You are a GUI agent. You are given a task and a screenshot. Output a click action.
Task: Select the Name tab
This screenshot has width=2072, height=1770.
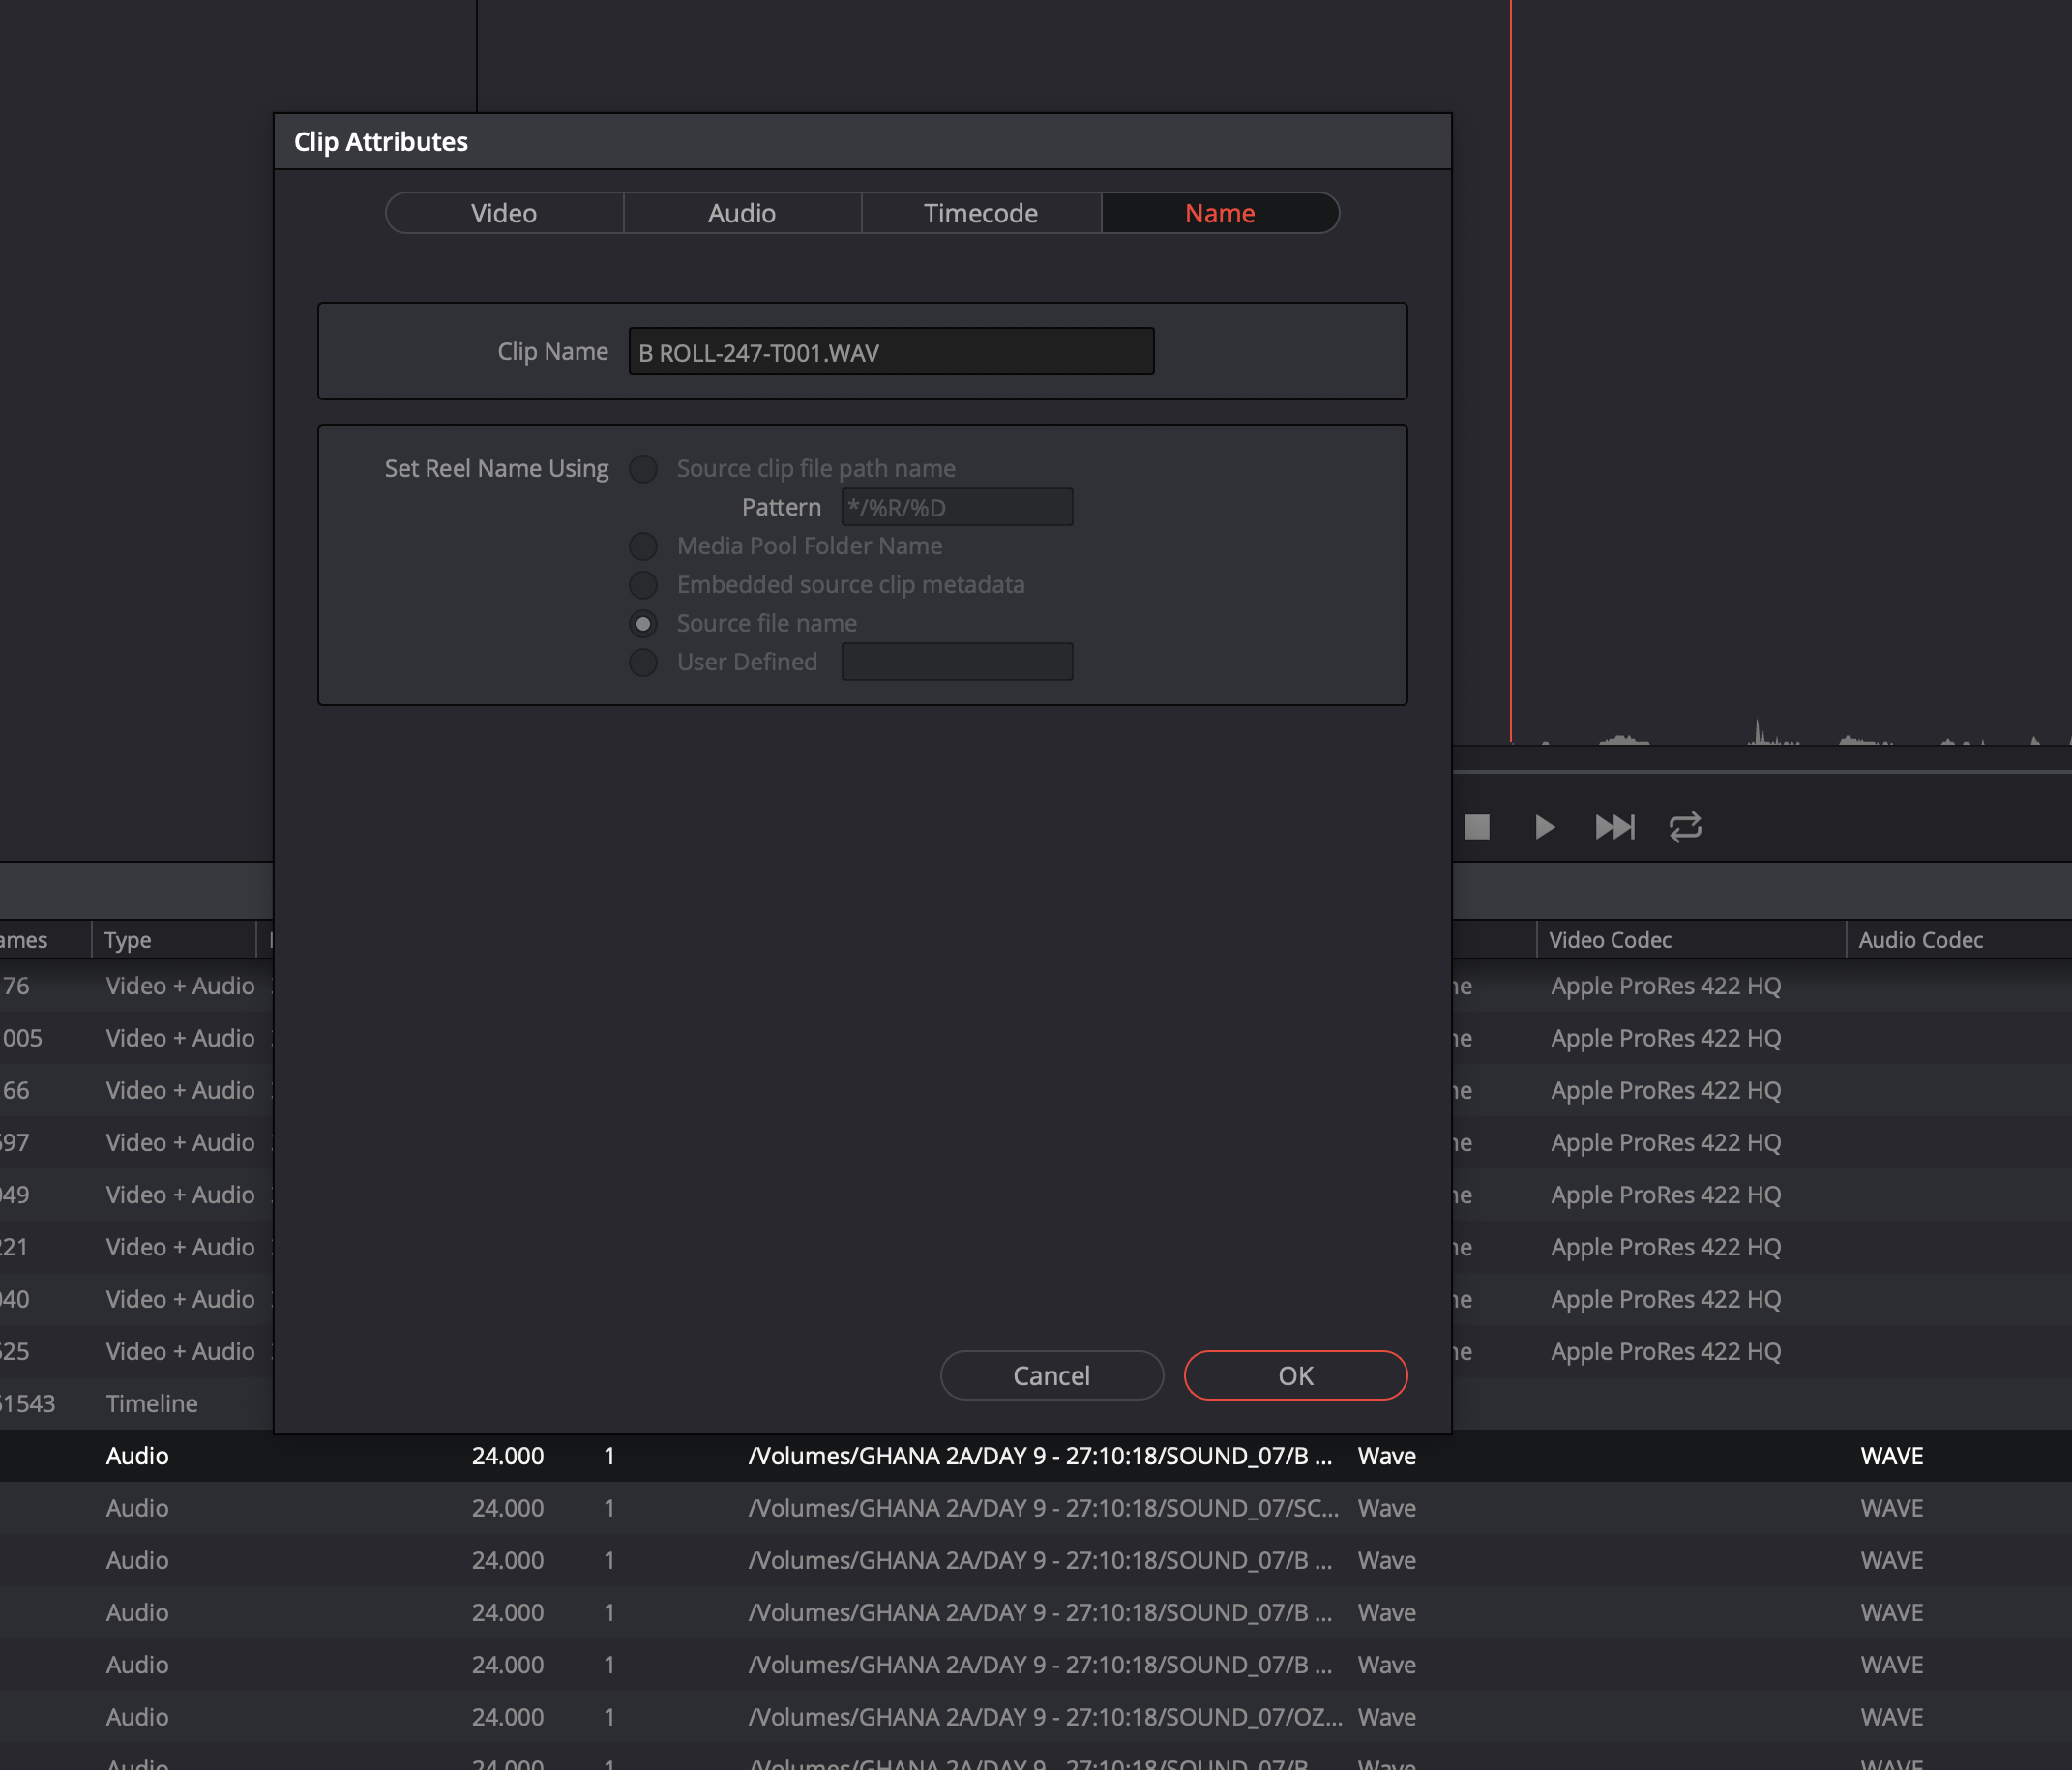[1220, 213]
